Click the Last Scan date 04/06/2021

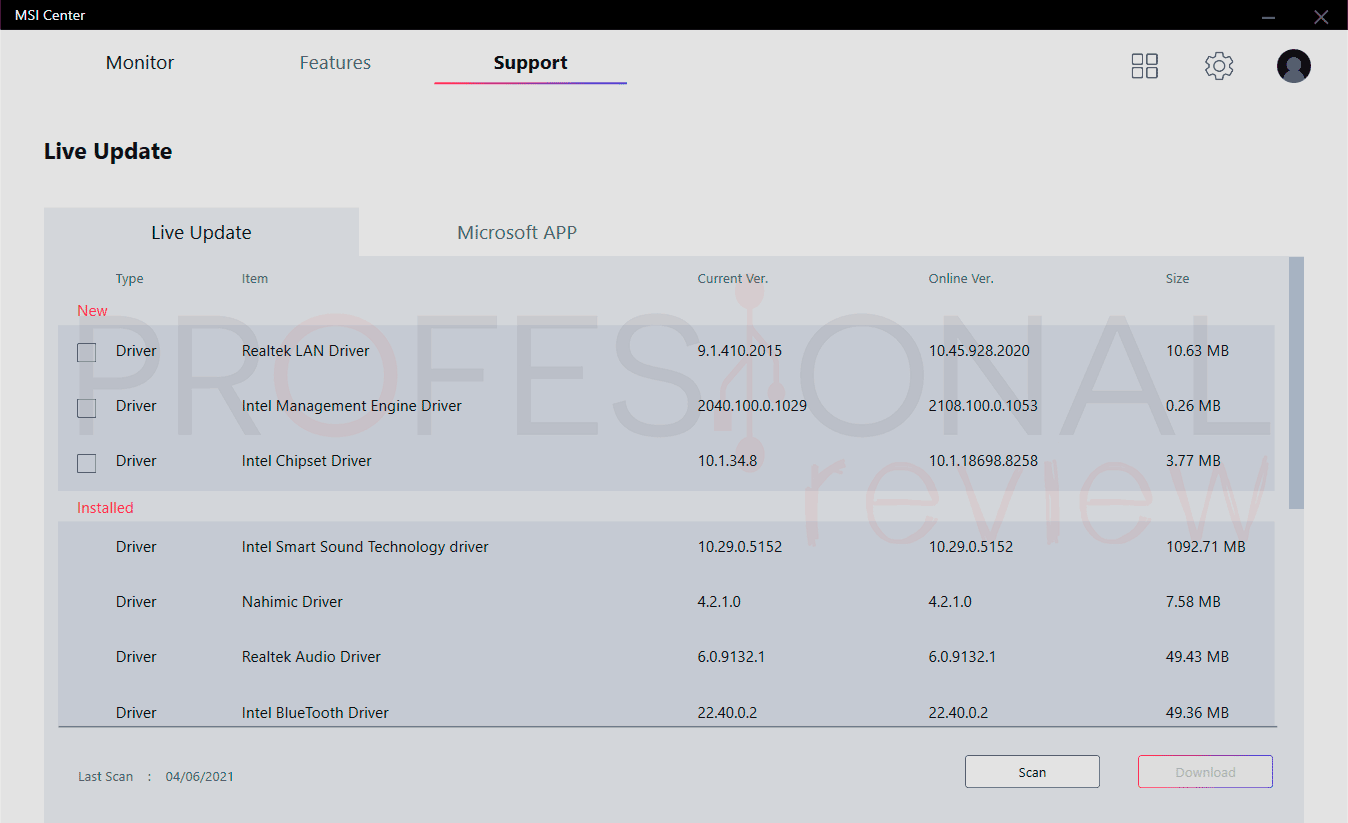(200, 777)
